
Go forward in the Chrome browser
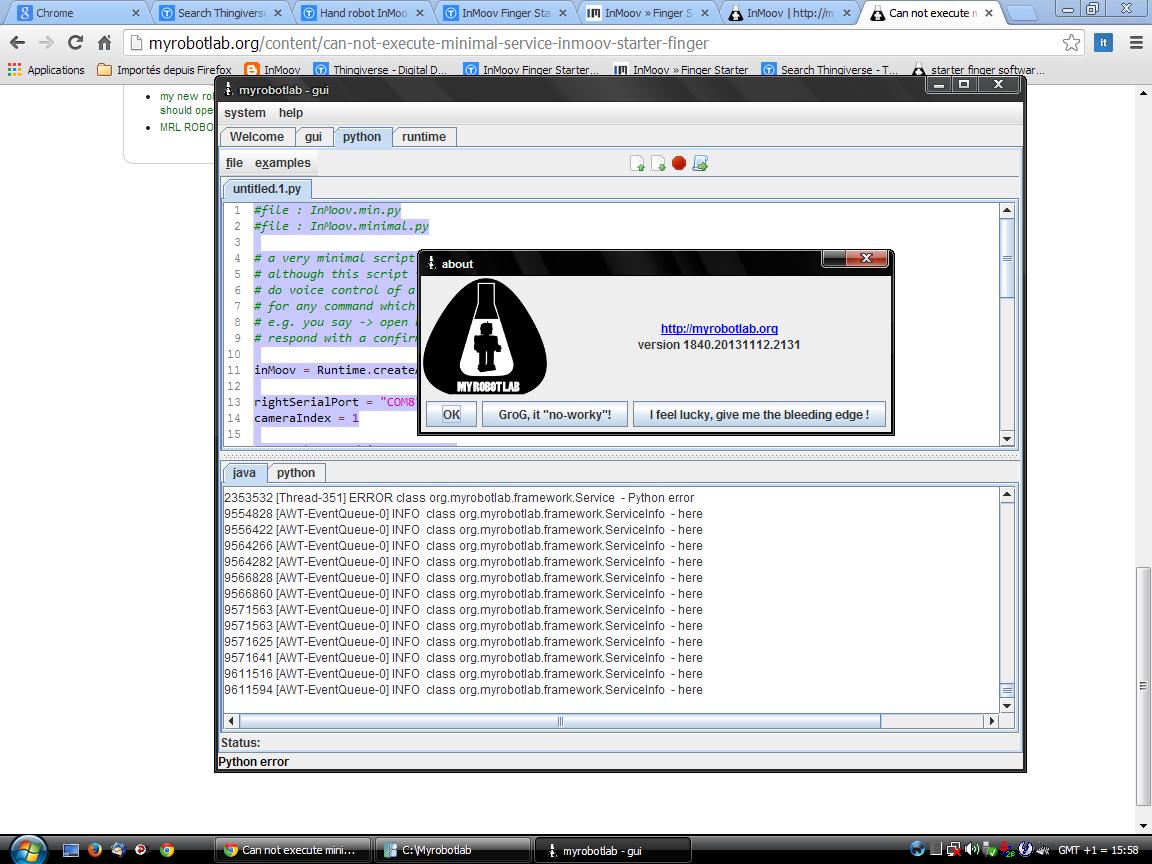pos(46,43)
